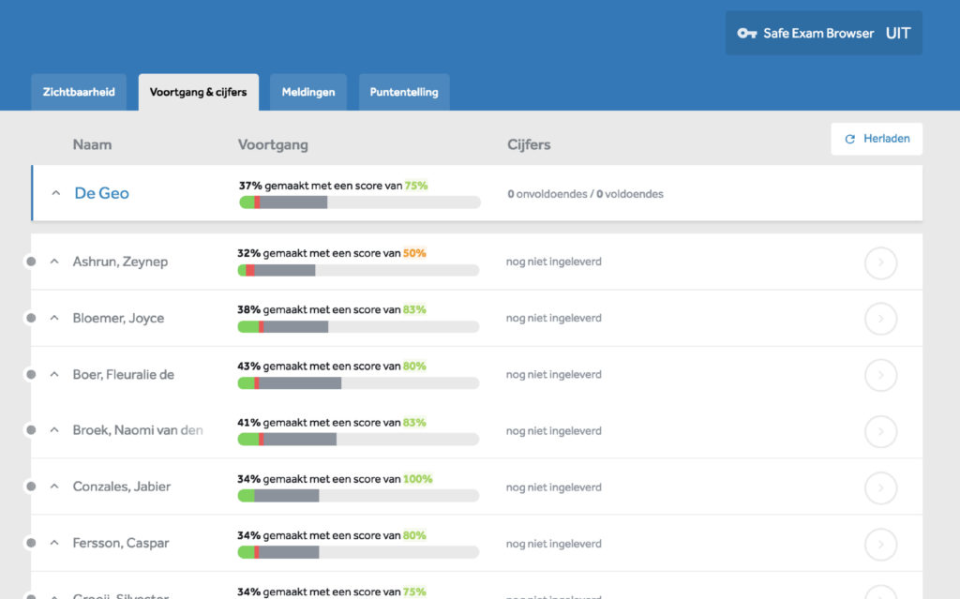The image size is (960, 599).
Task: Open the detail arrow for Fersson, Caspar
Action: point(881,544)
